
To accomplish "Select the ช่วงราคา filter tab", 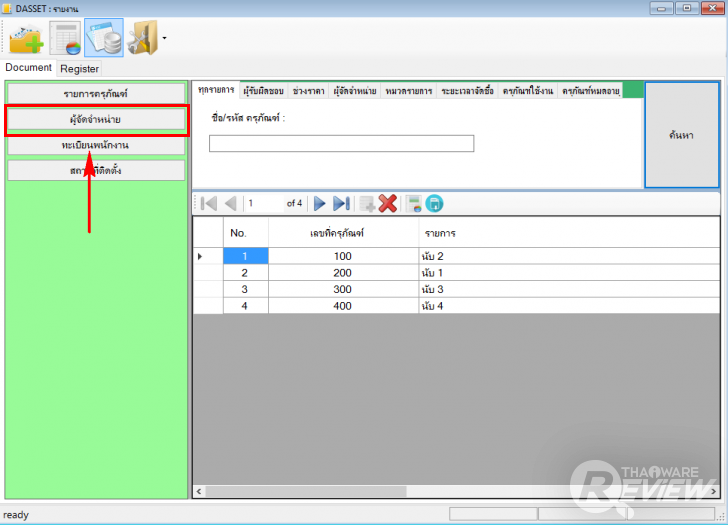I will (x=308, y=91).
